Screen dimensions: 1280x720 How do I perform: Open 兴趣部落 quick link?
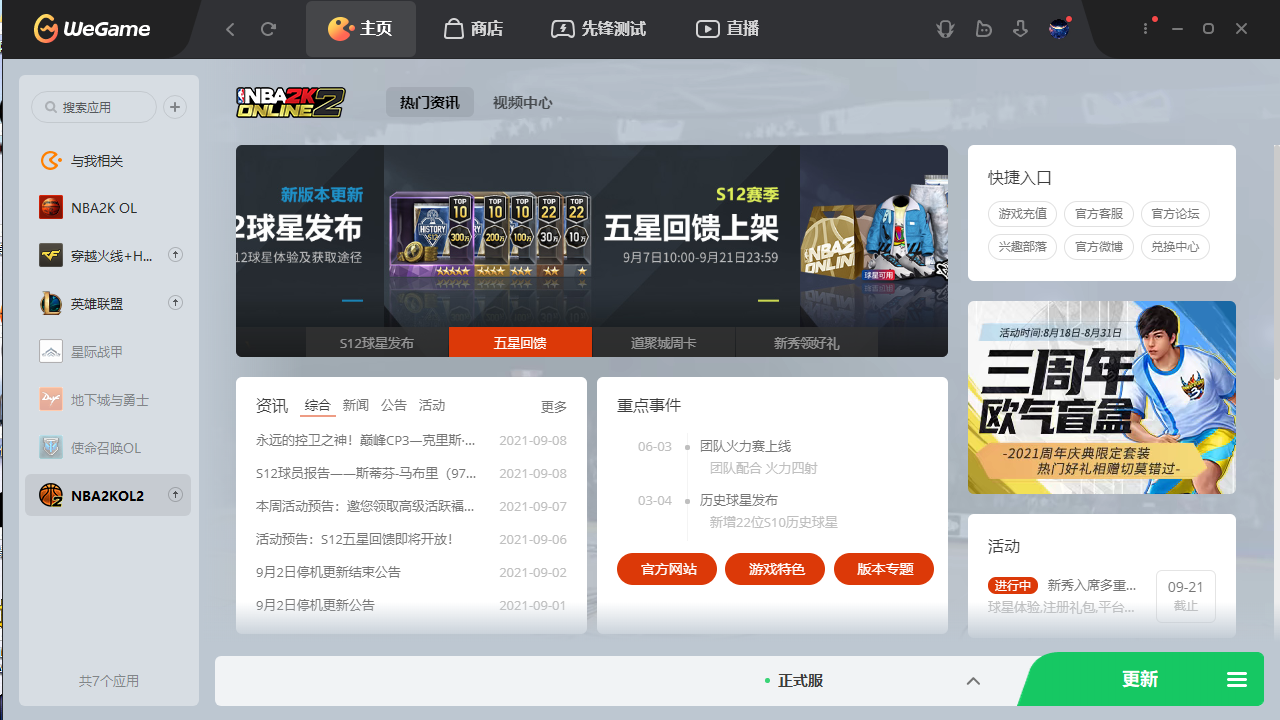[1022, 247]
